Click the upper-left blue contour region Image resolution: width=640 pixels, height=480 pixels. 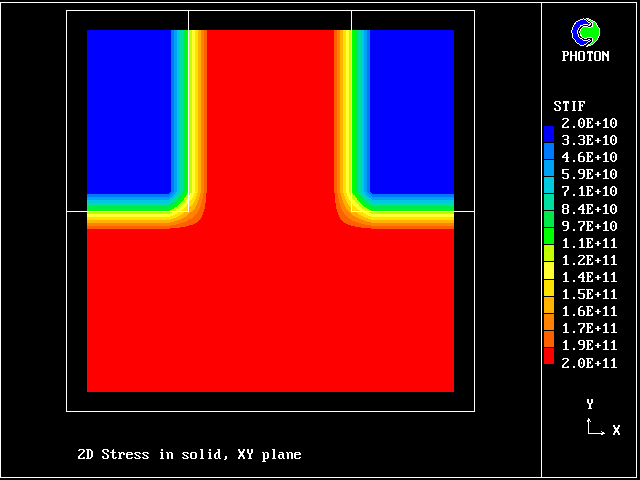tap(128, 110)
